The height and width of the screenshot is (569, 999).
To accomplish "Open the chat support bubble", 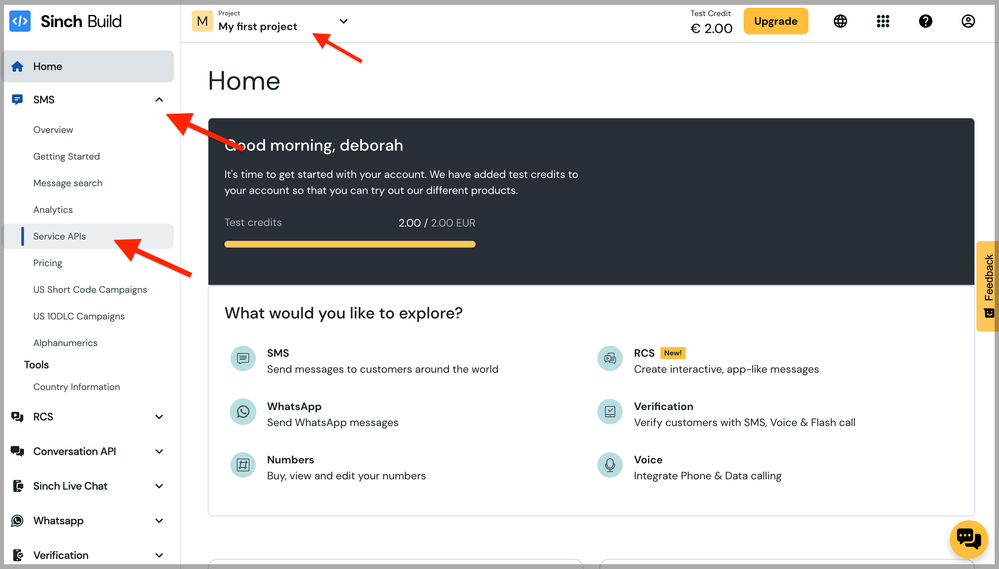I will pyautogui.click(x=968, y=539).
